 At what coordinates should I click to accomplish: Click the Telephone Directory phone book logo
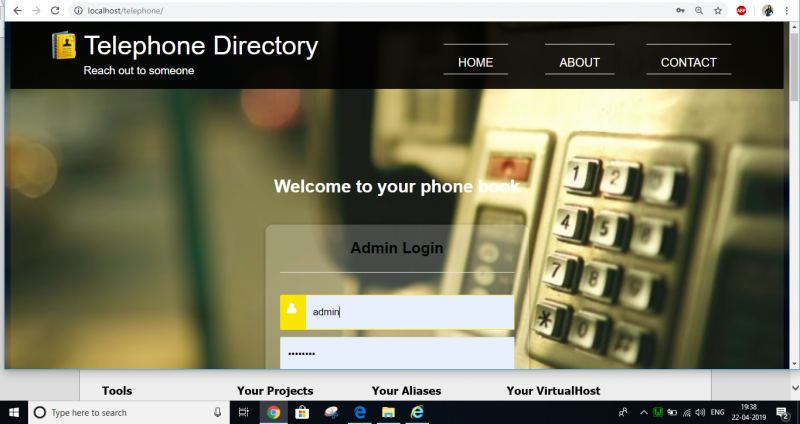point(64,45)
